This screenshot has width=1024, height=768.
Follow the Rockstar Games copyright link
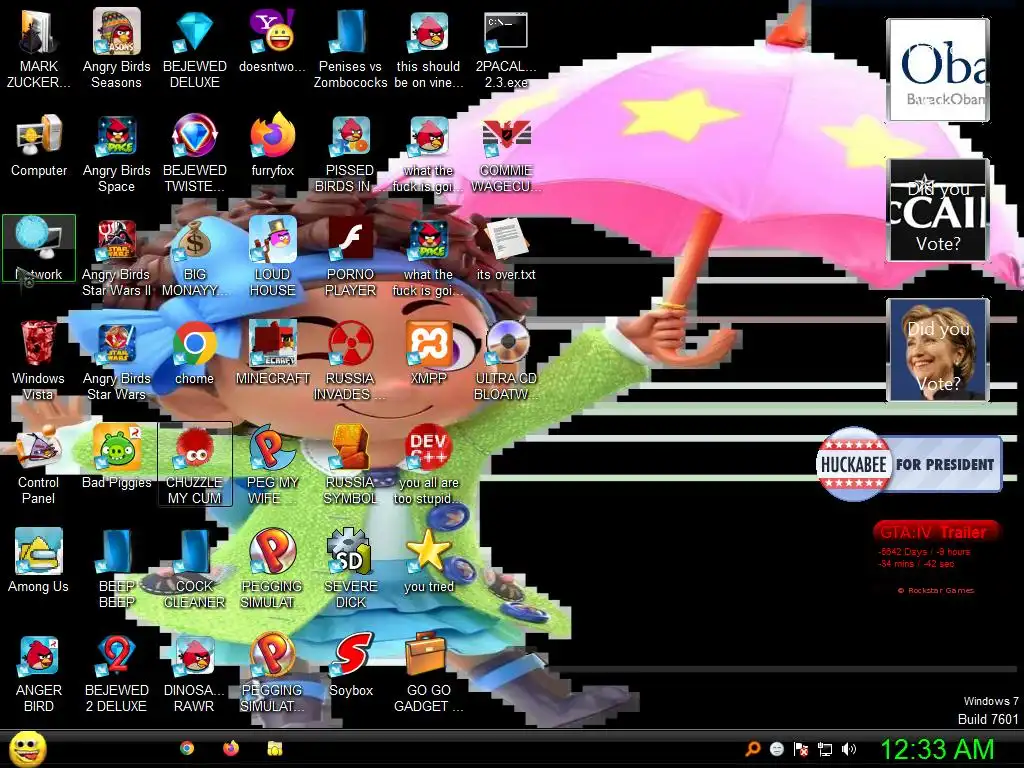(936, 590)
